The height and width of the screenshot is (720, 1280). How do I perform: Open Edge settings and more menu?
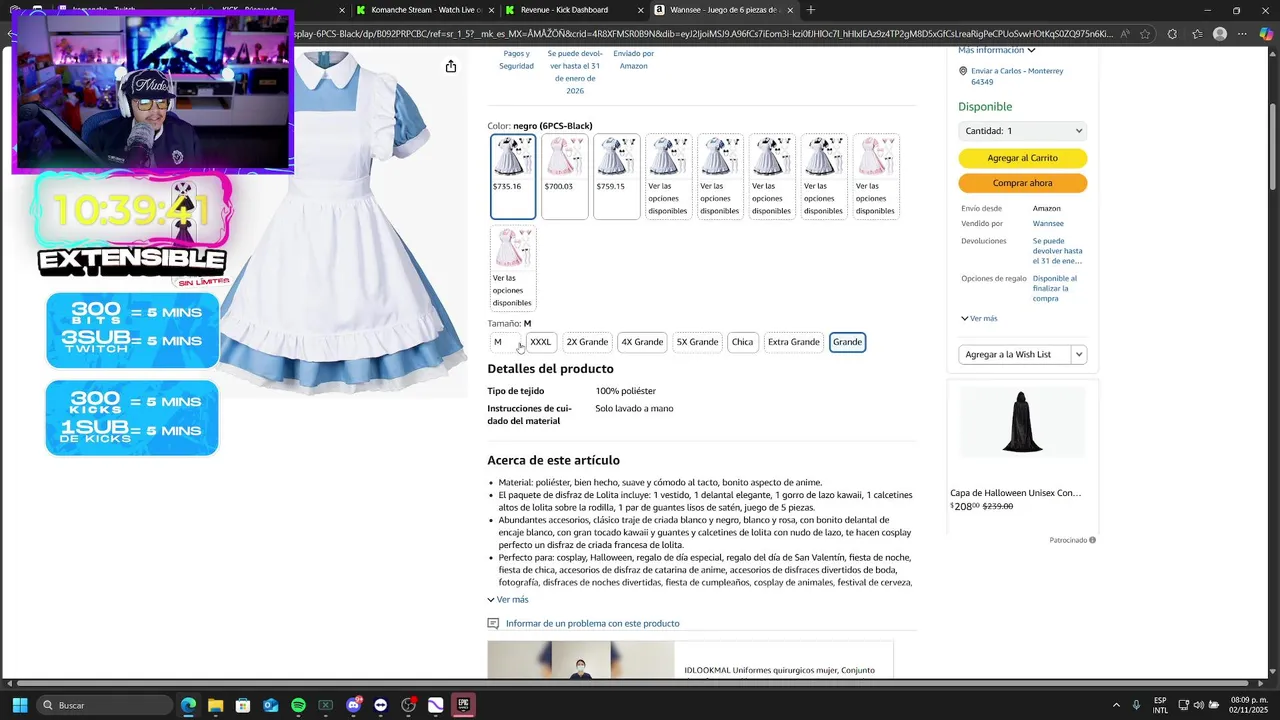coord(1243,34)
